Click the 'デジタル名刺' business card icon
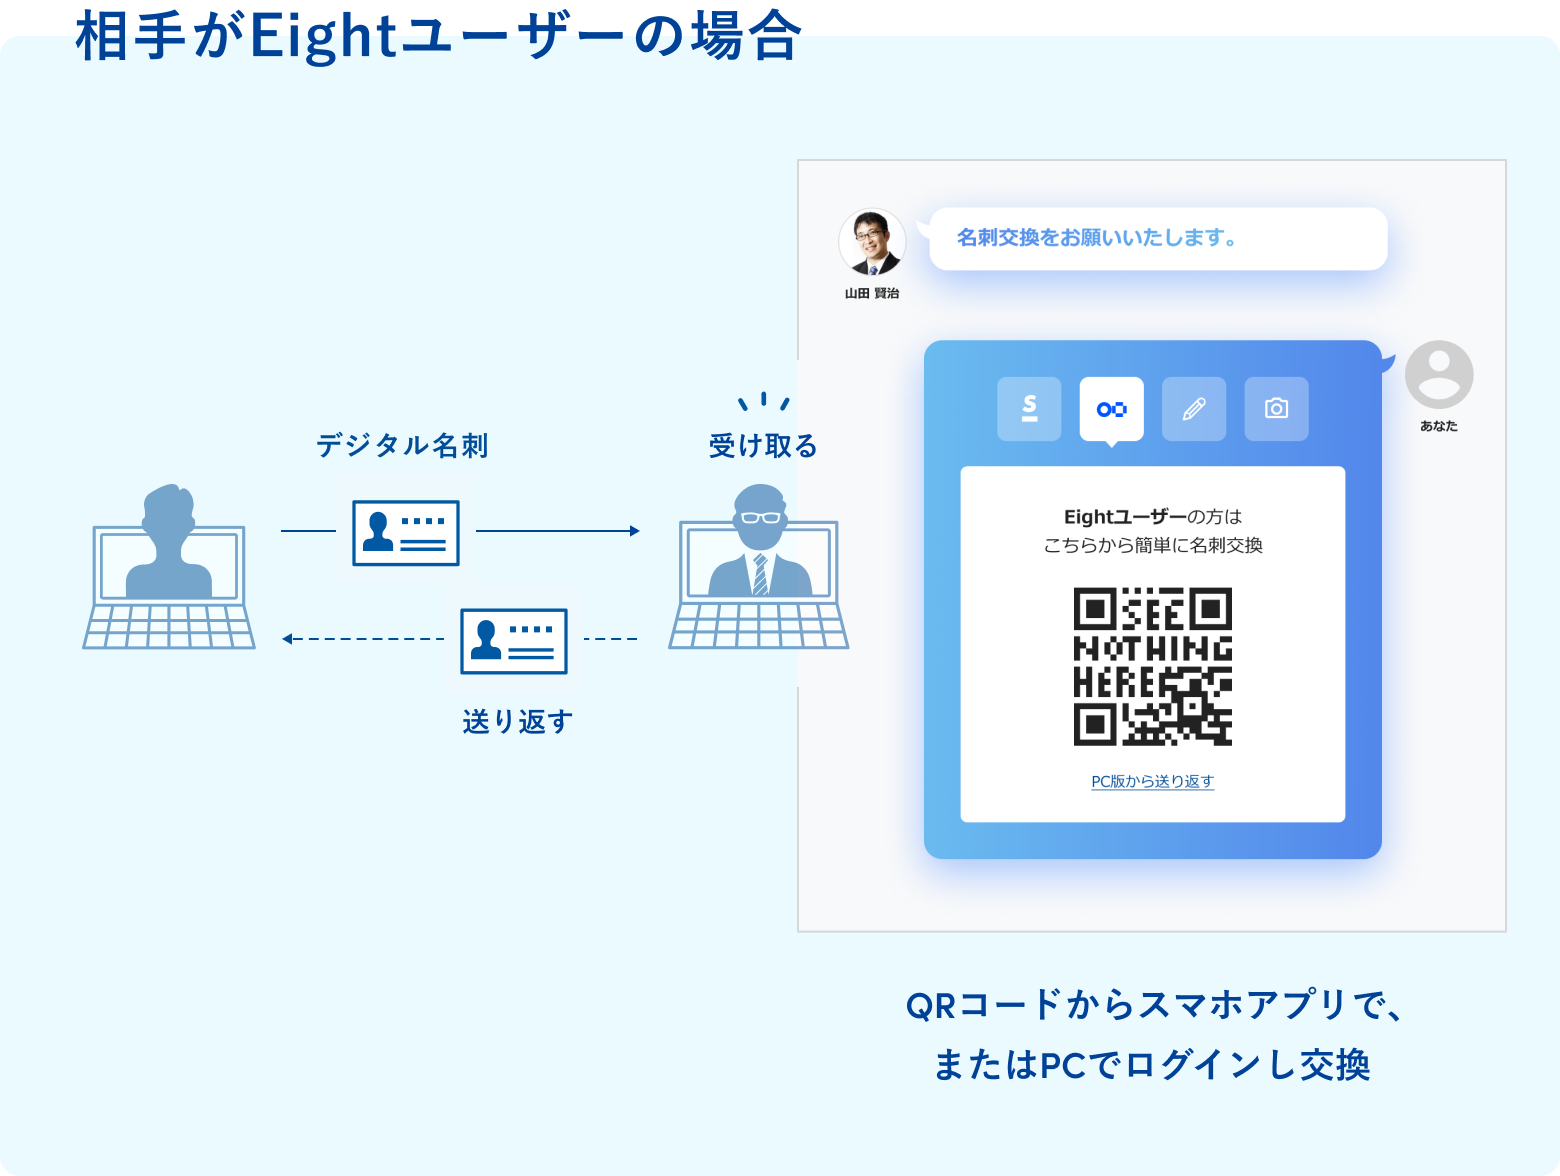Viewport: 1560px width, 1176px height. (x=406, y=533)
